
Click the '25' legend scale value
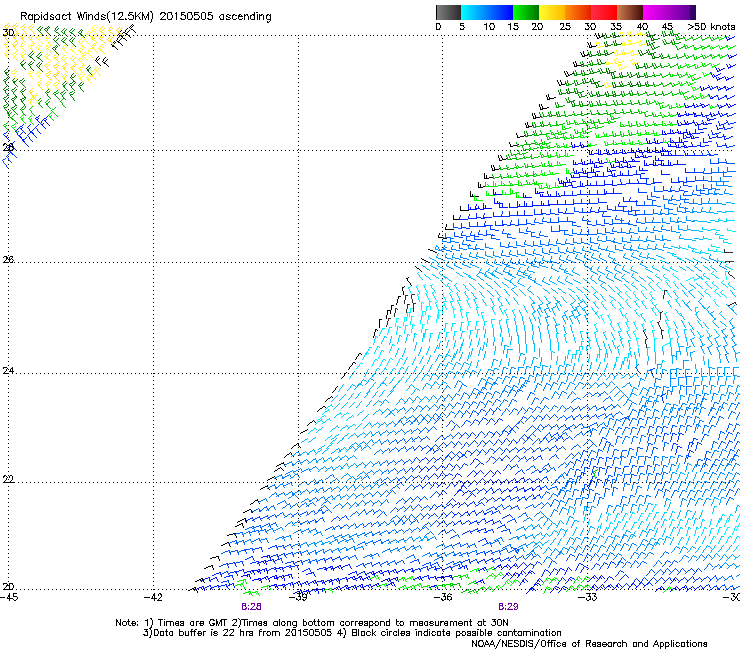coord(565,27)
